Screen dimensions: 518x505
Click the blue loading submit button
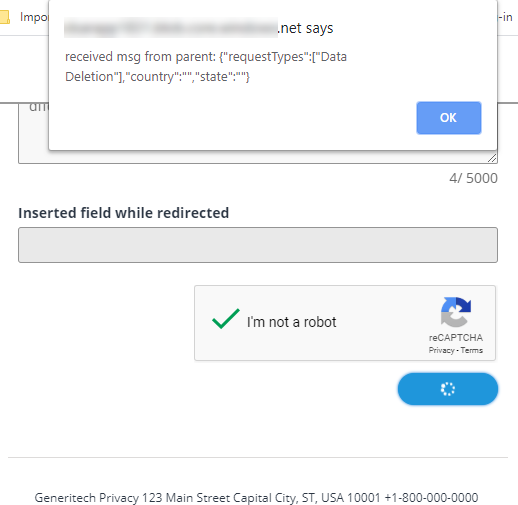point(448,389)
